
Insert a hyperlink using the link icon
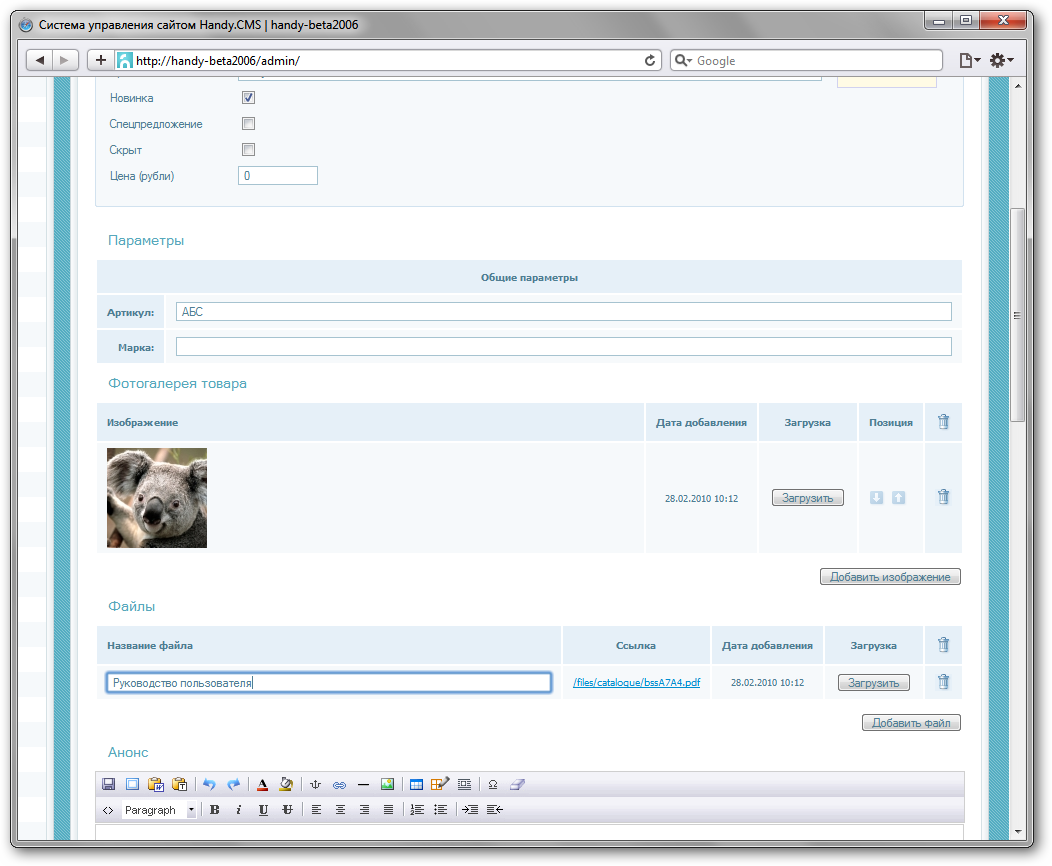pyautogui.click(x=339, y=785)
